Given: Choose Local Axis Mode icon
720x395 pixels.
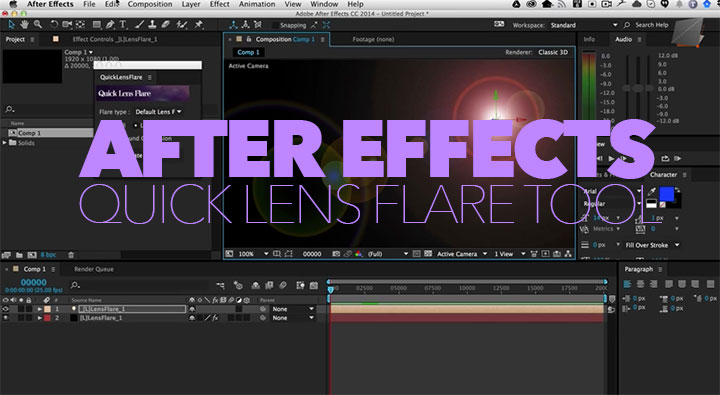Looking at the screenshot, I should tap(233, 25).
